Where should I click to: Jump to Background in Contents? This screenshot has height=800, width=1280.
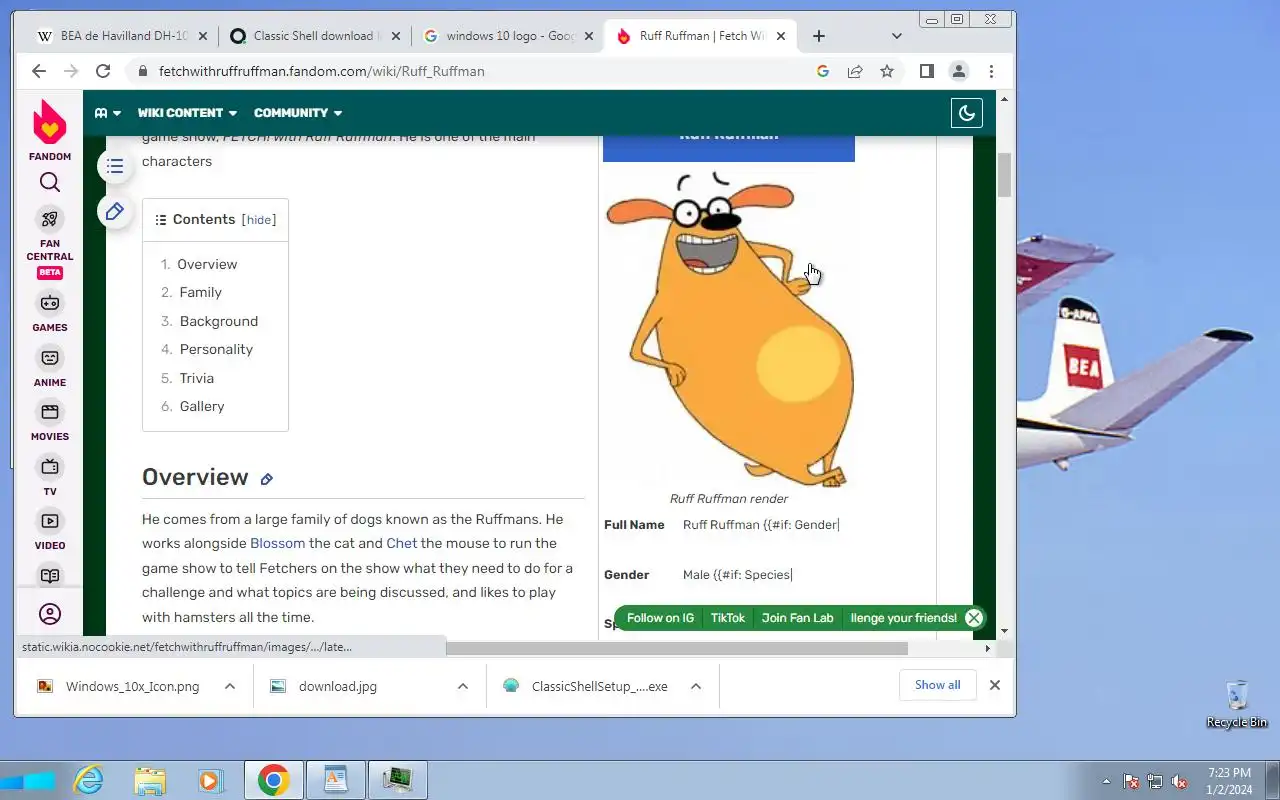click(219, 321)
